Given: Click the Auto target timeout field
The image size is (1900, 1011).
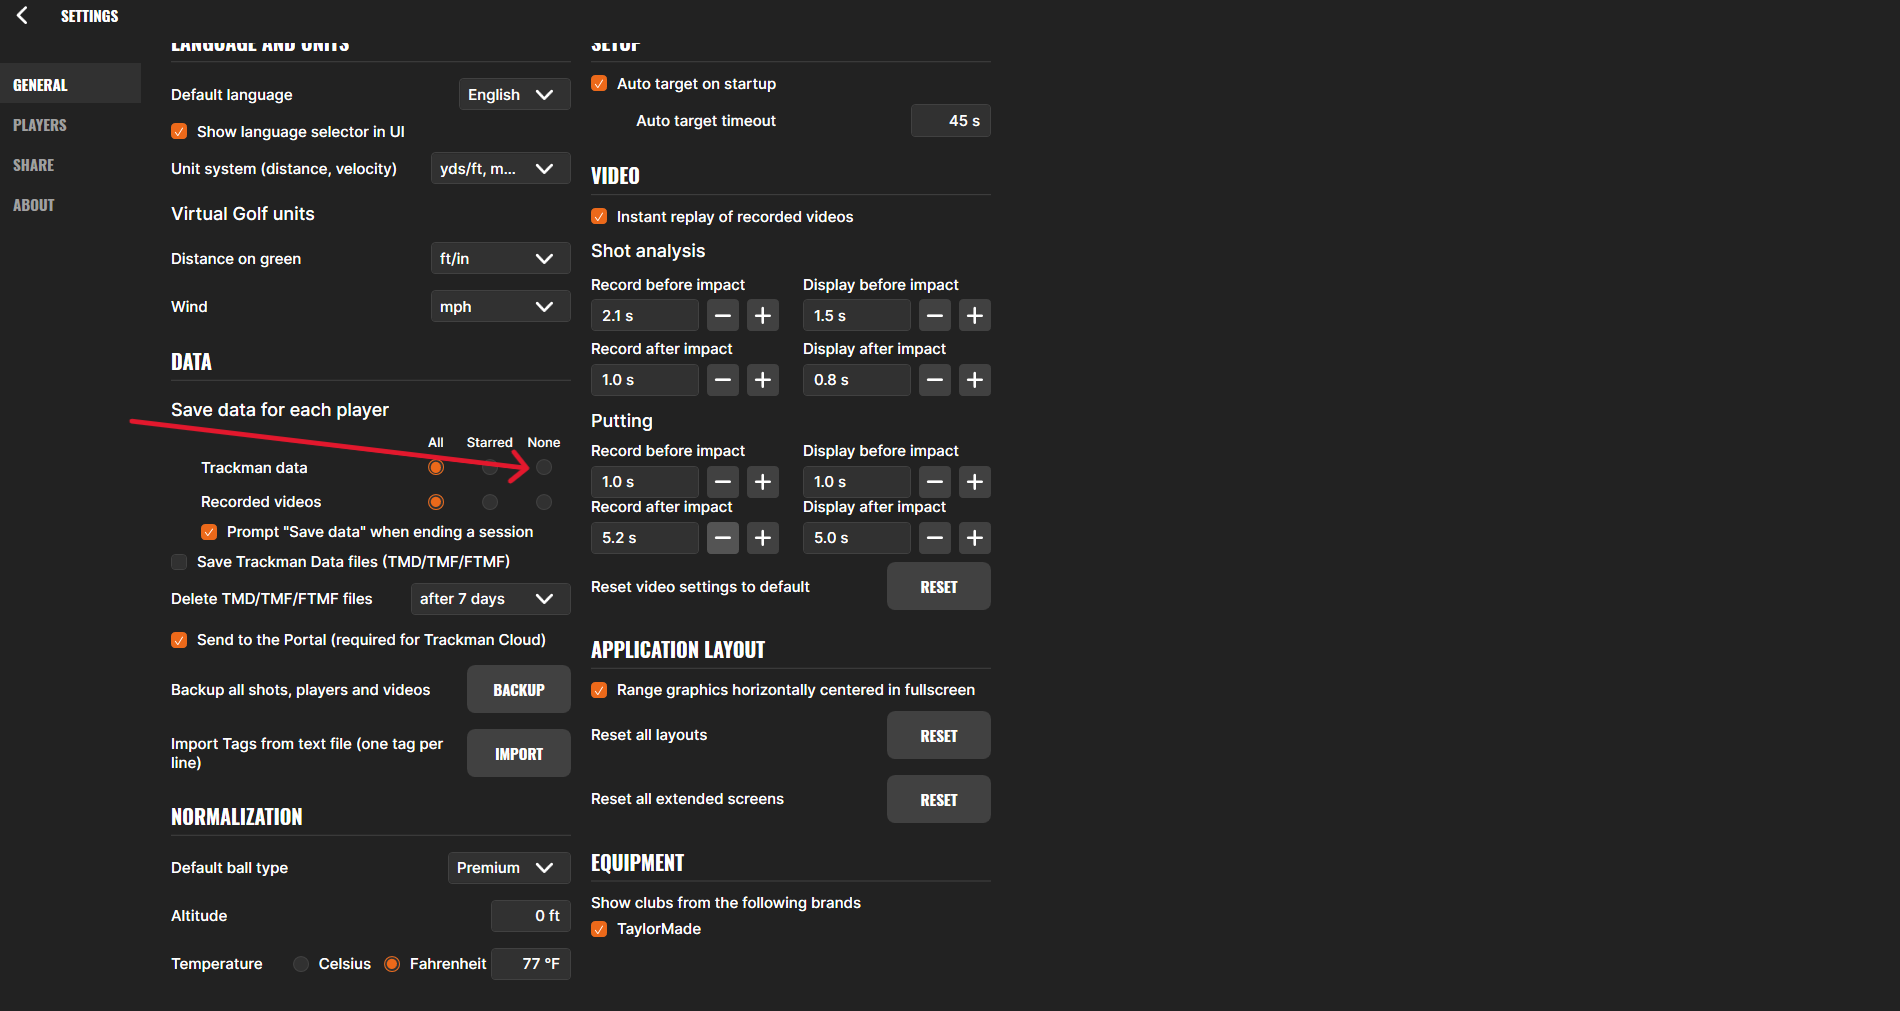Looking at the screenshot, I should tap(951, 121).
